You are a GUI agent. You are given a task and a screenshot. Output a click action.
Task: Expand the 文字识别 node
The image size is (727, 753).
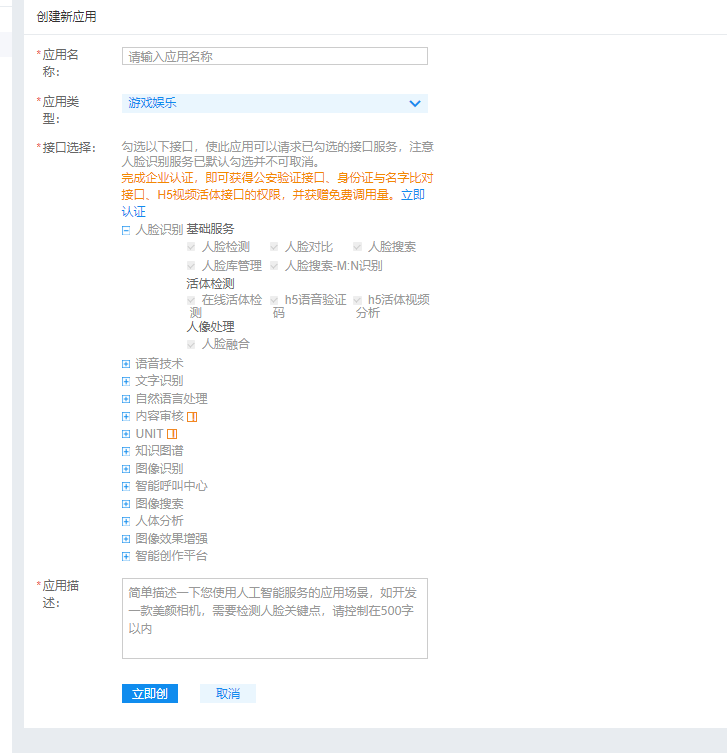tap(126, 381)
